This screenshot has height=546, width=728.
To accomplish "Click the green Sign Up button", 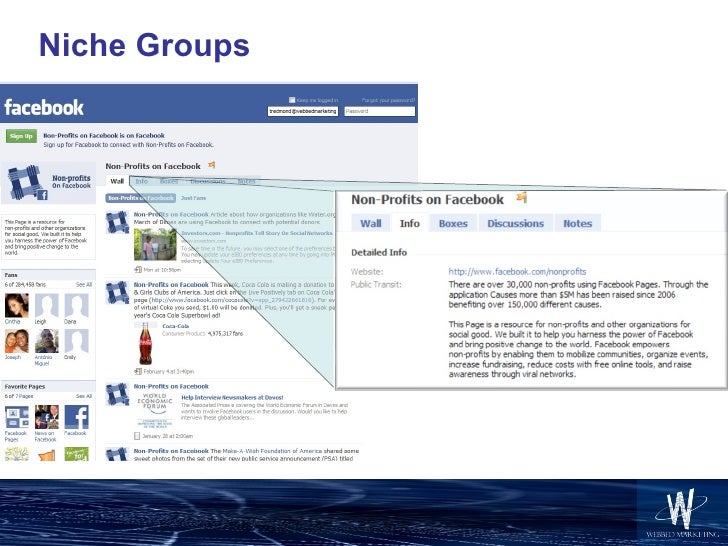I will [21, 136].
